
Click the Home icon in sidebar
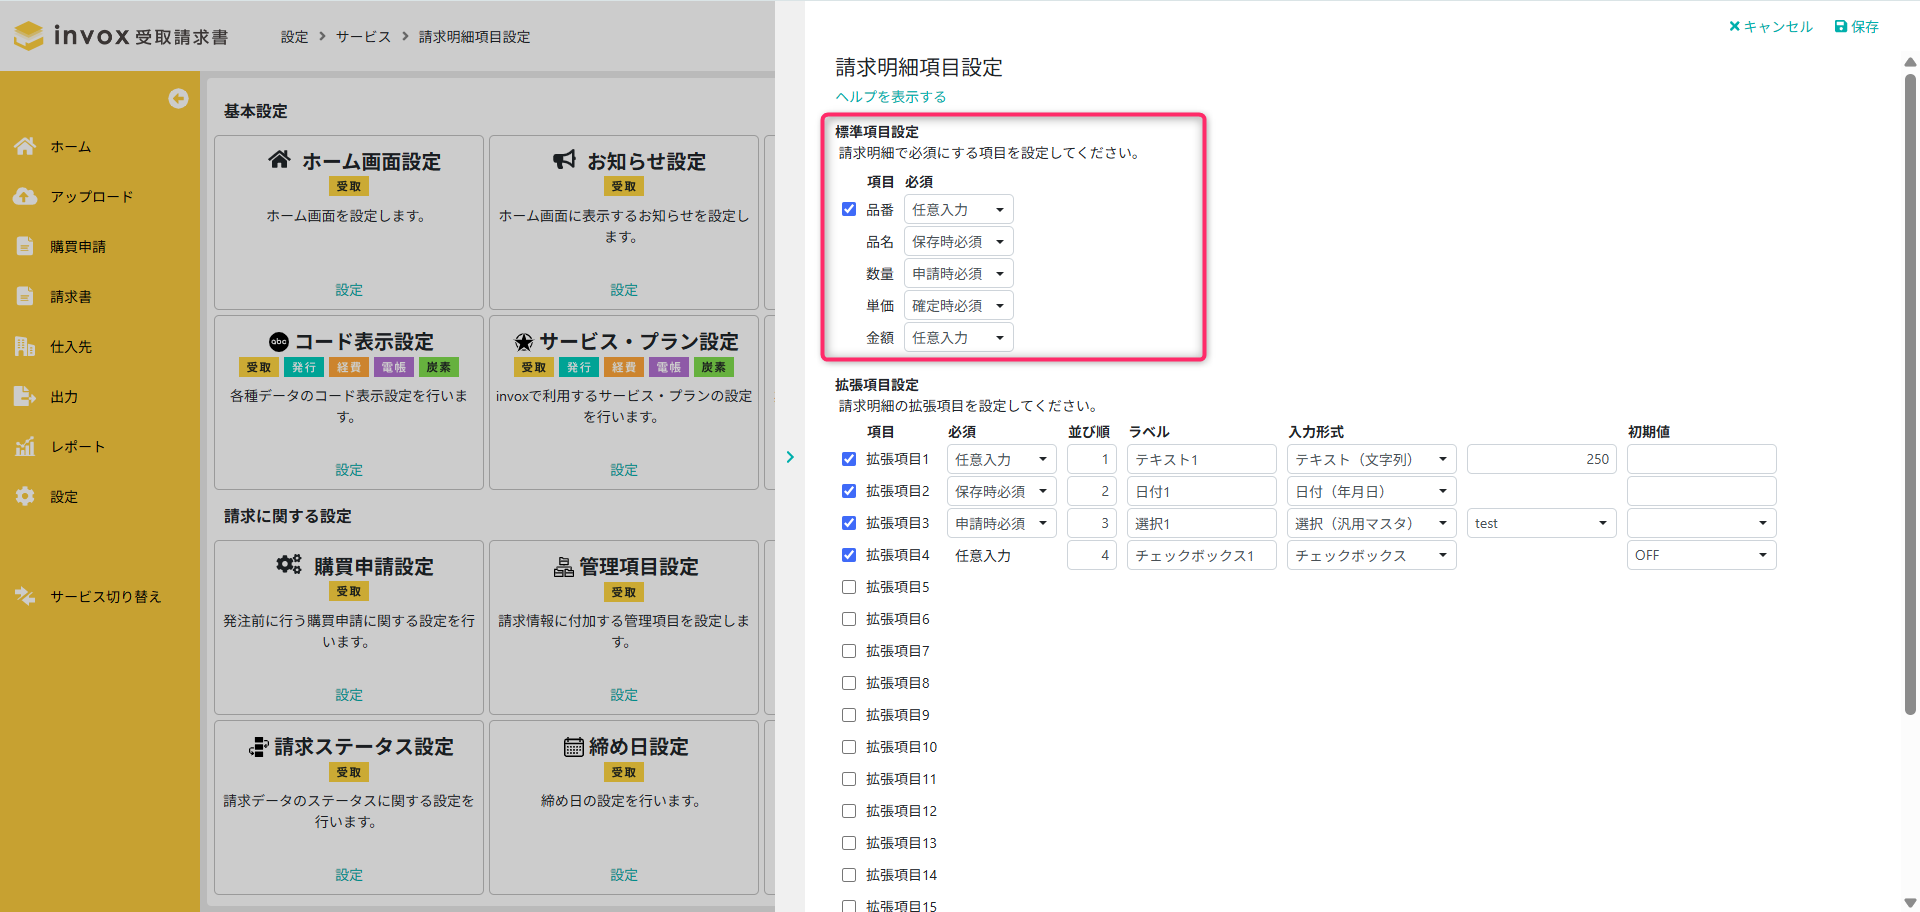coord(25,146)
